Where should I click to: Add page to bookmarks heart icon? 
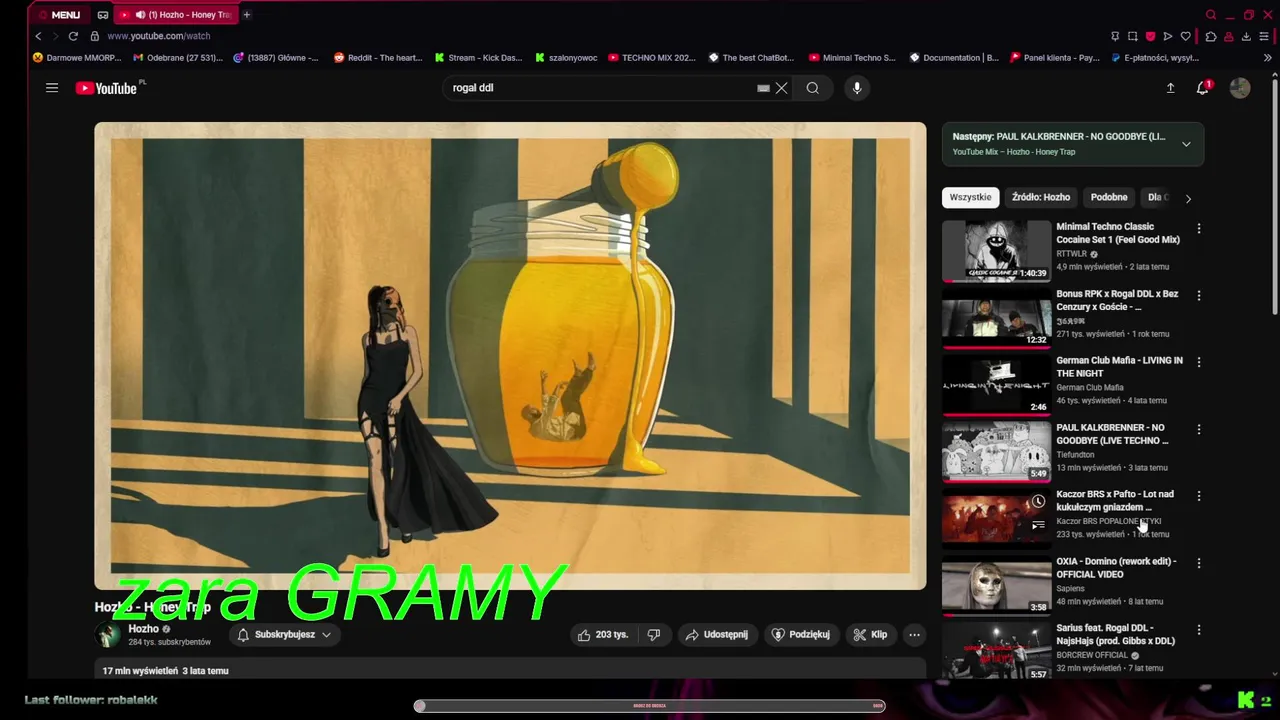click(1186, 36)
